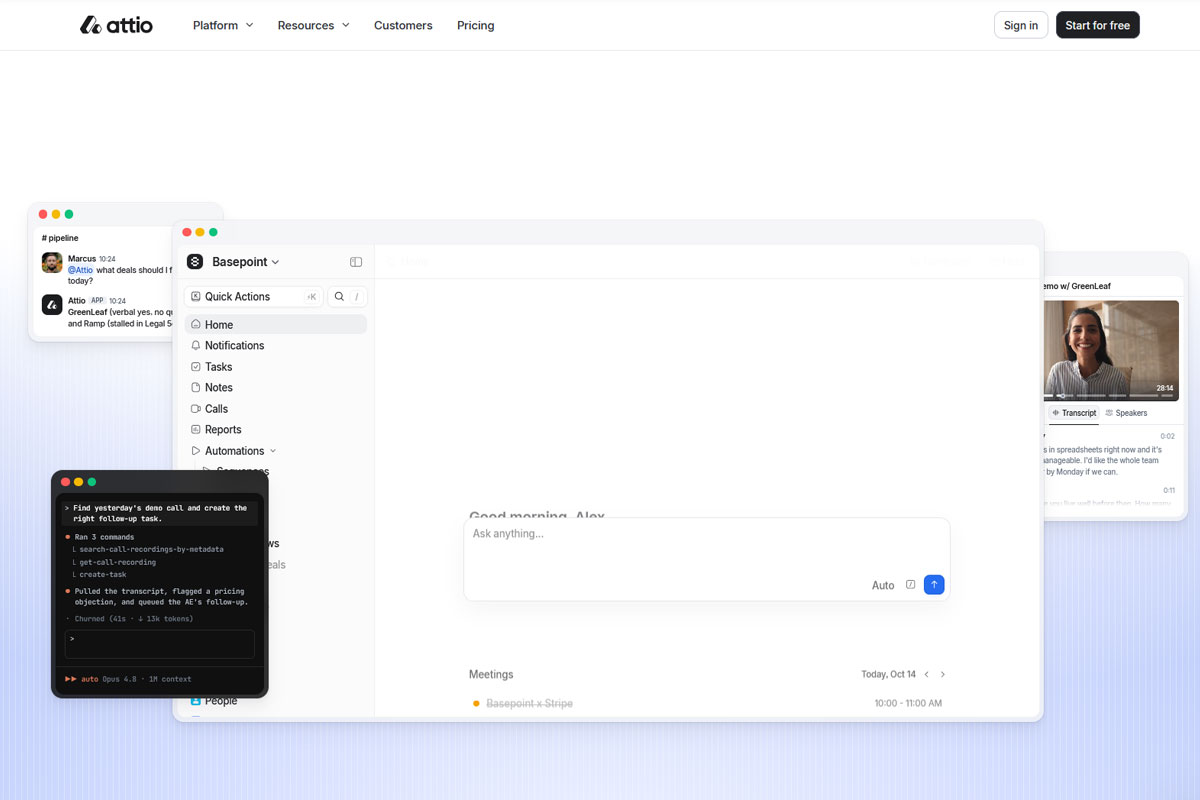Click the terminal prompt input box
1200x800 pixels.
coord(159,644)
